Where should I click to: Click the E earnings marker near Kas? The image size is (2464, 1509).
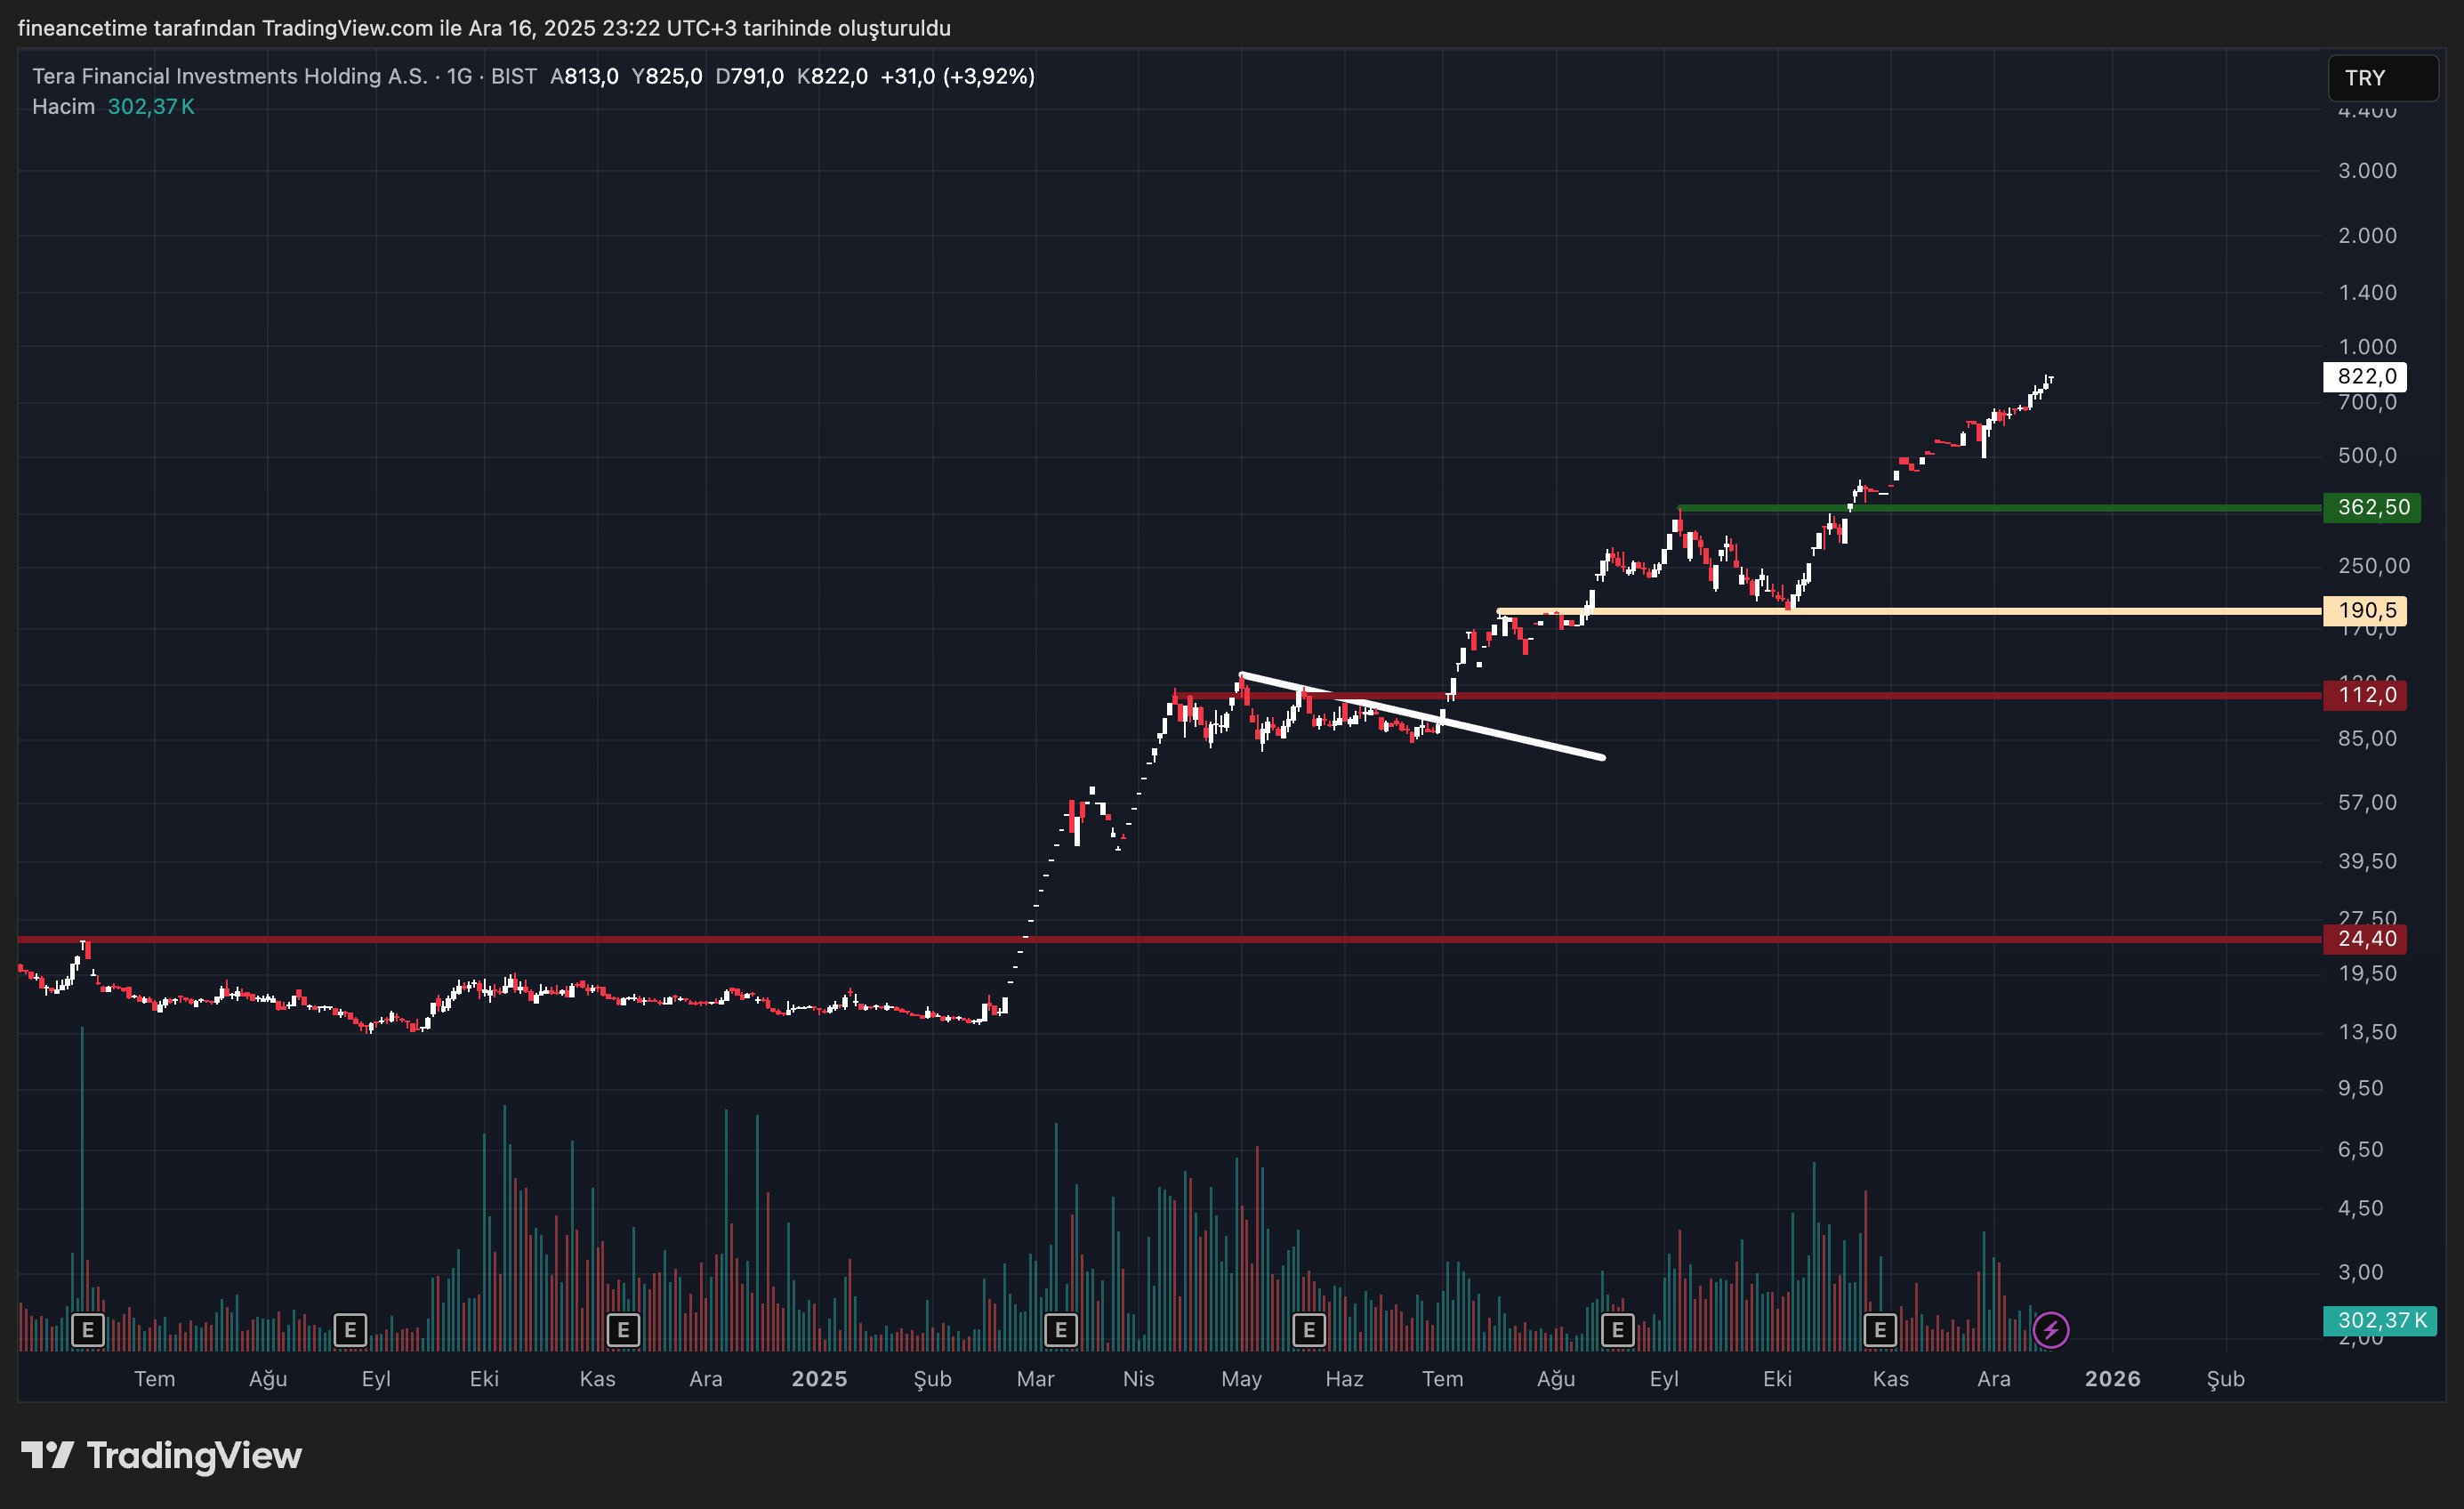click(x=1880, y=1330)
